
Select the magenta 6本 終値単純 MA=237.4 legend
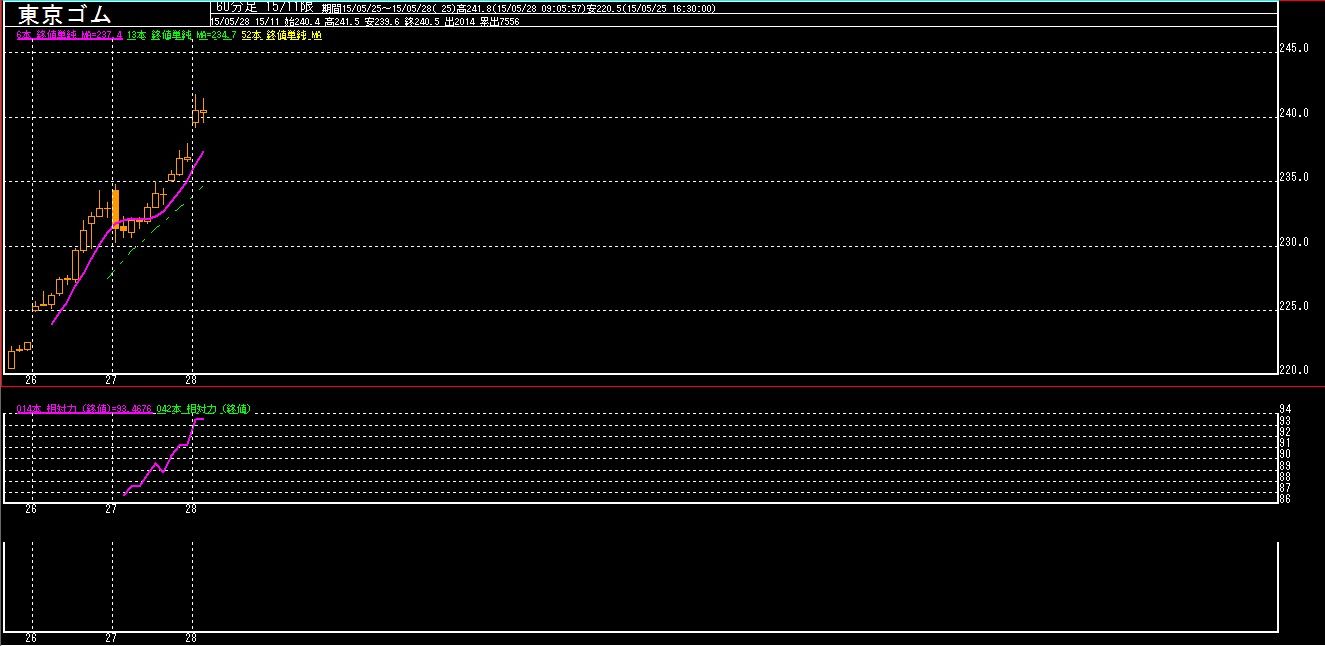tap(70, 35)
